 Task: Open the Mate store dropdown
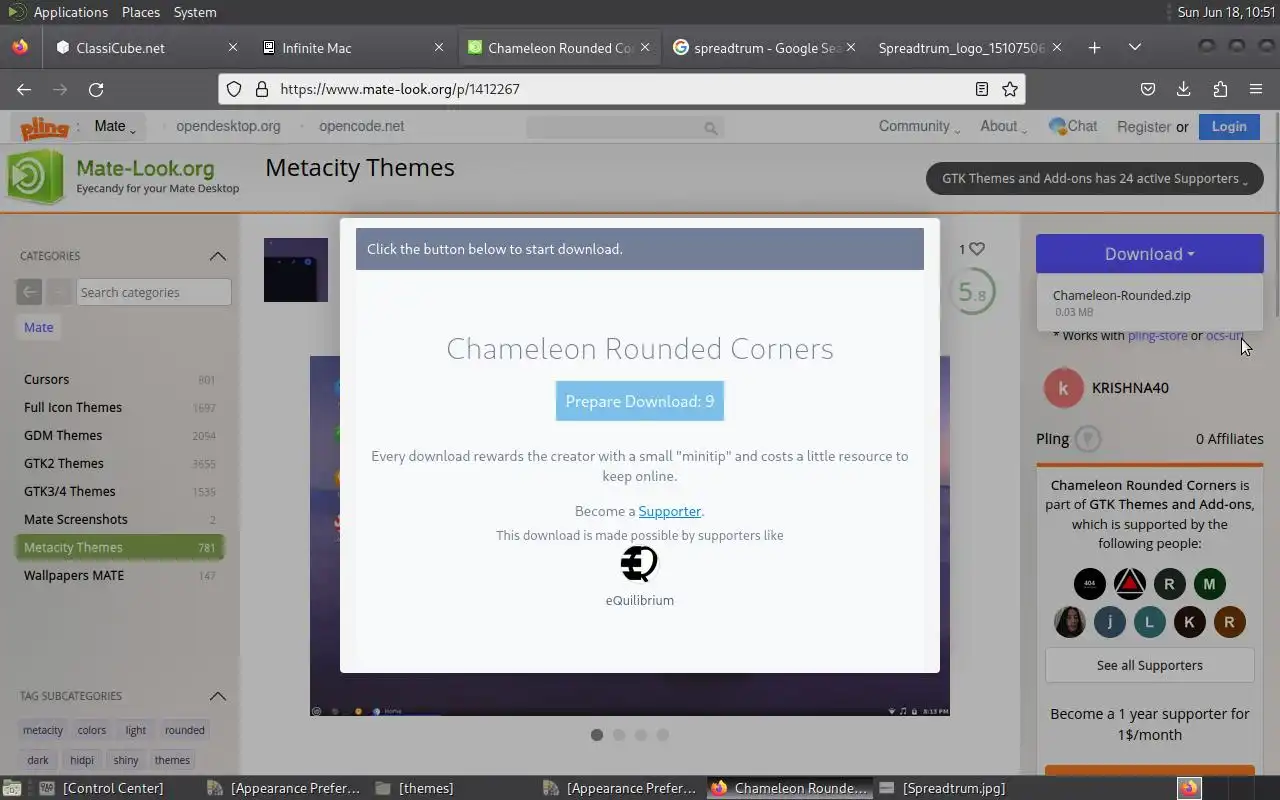click(115, 126)
